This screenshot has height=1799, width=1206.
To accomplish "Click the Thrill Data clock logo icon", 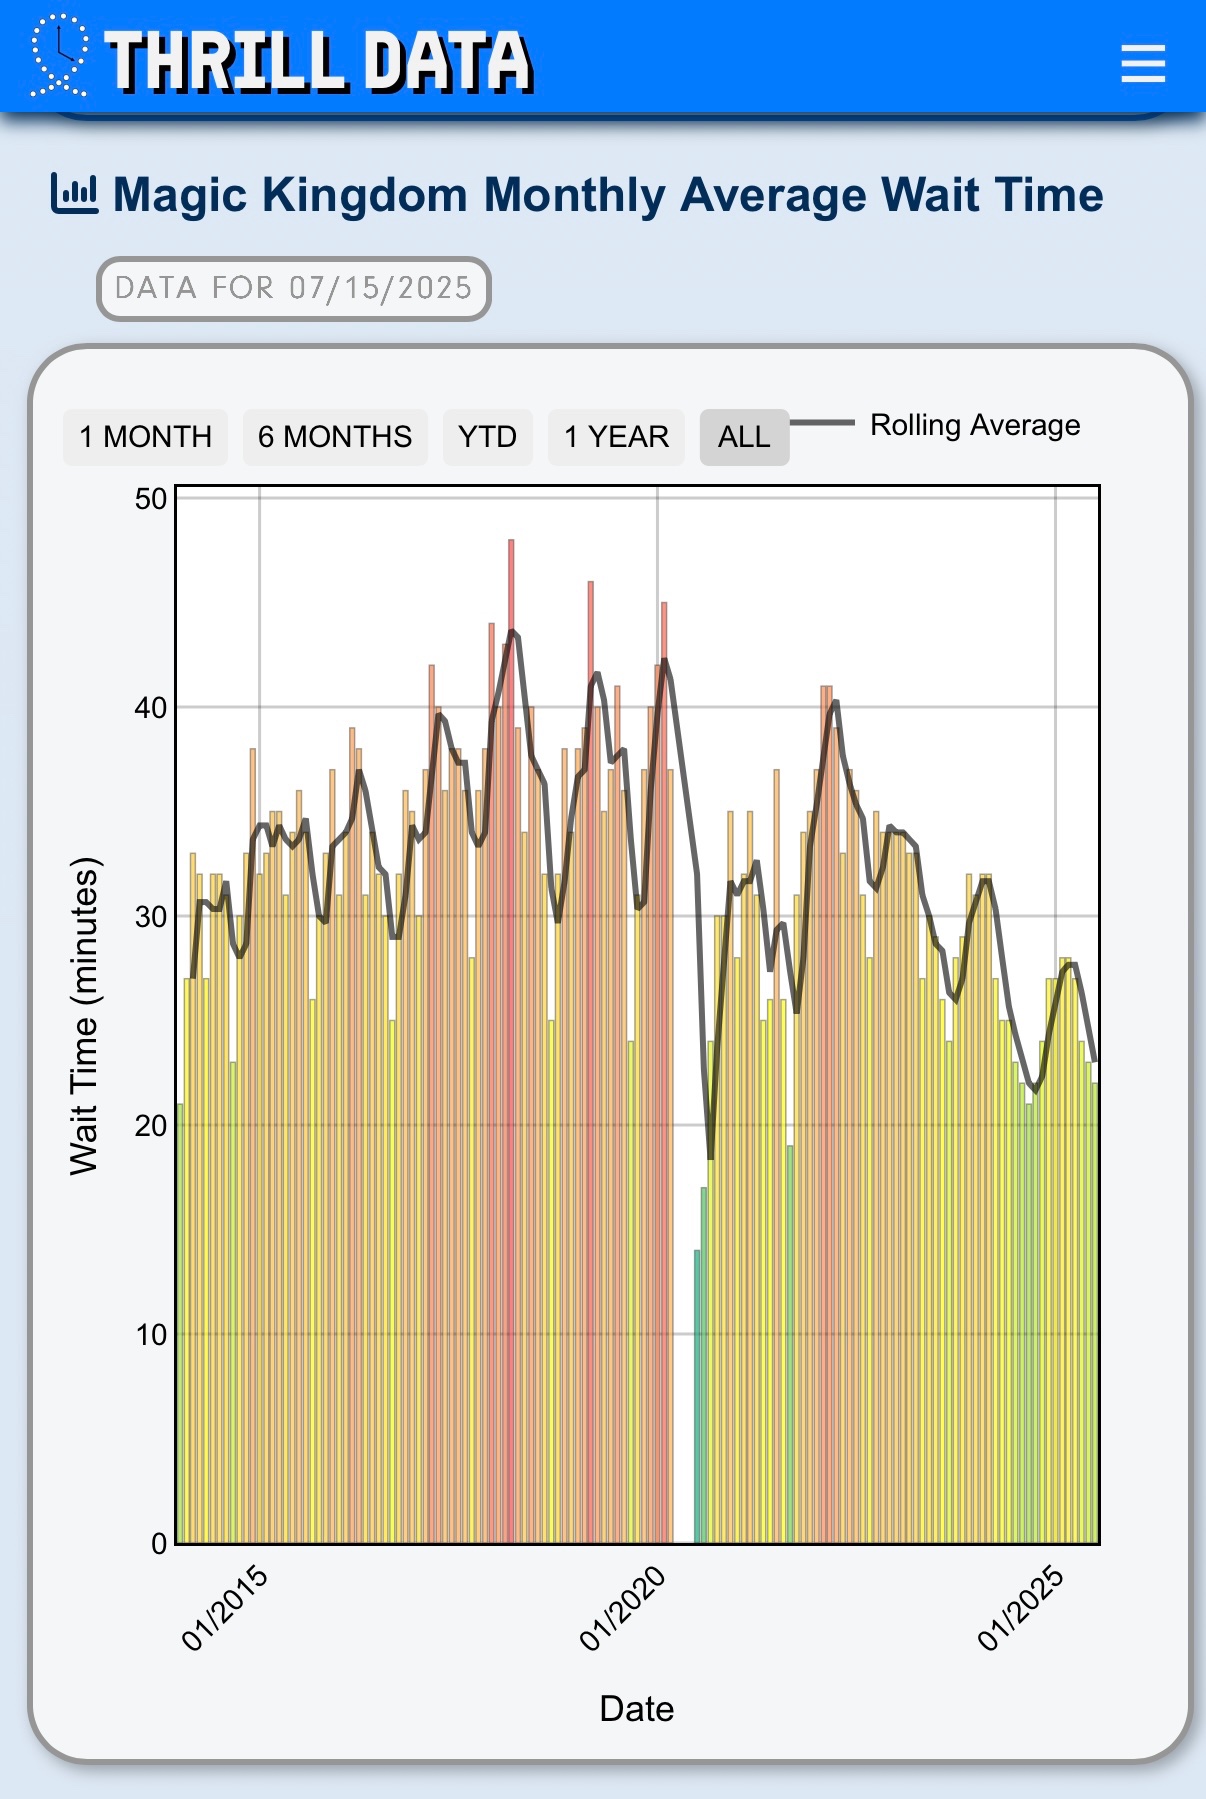I will tap(60, 56).
